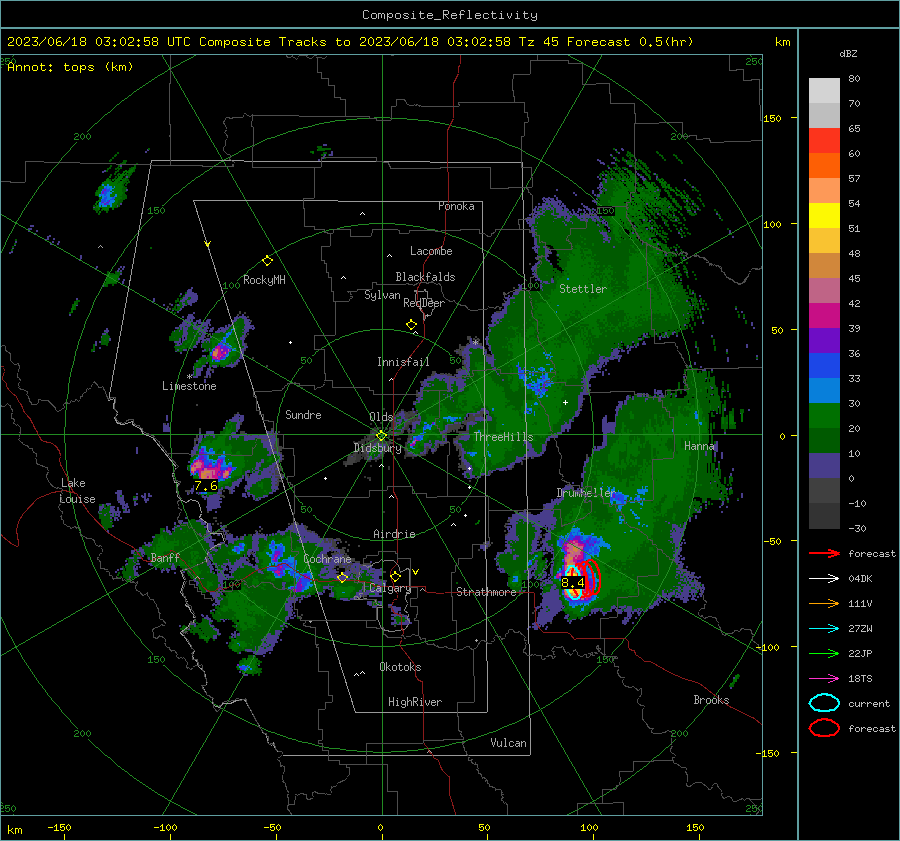Click the Brooks town label

pos(711,700)
